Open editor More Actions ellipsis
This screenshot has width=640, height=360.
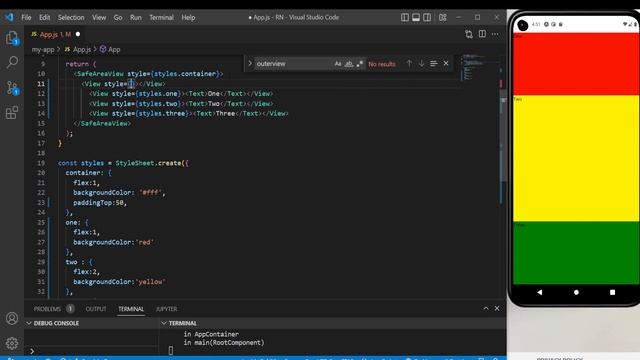tap(495, 34)
